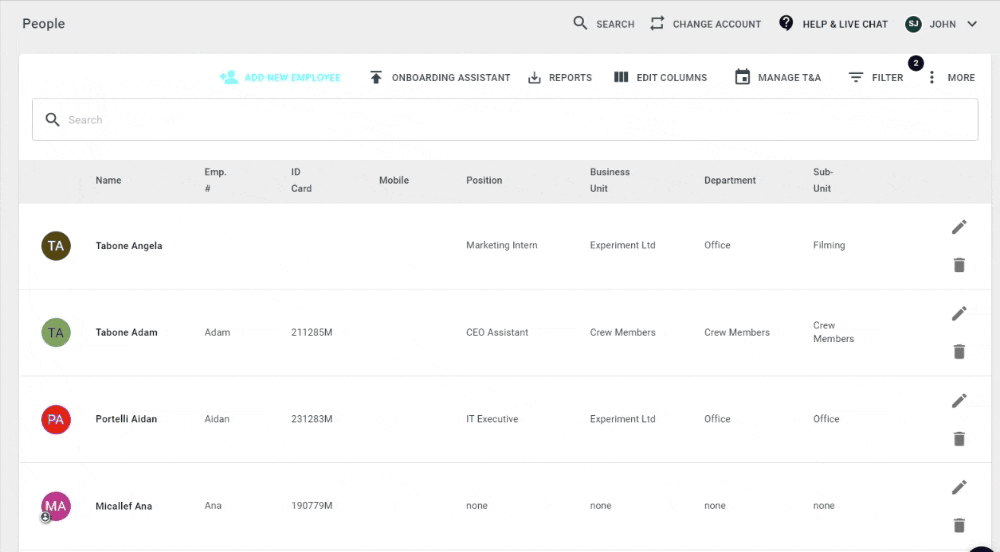Click Tabone Adam's green TA avatar
This screenshot has height=552, width=1000.
click(x=56, y=333)
